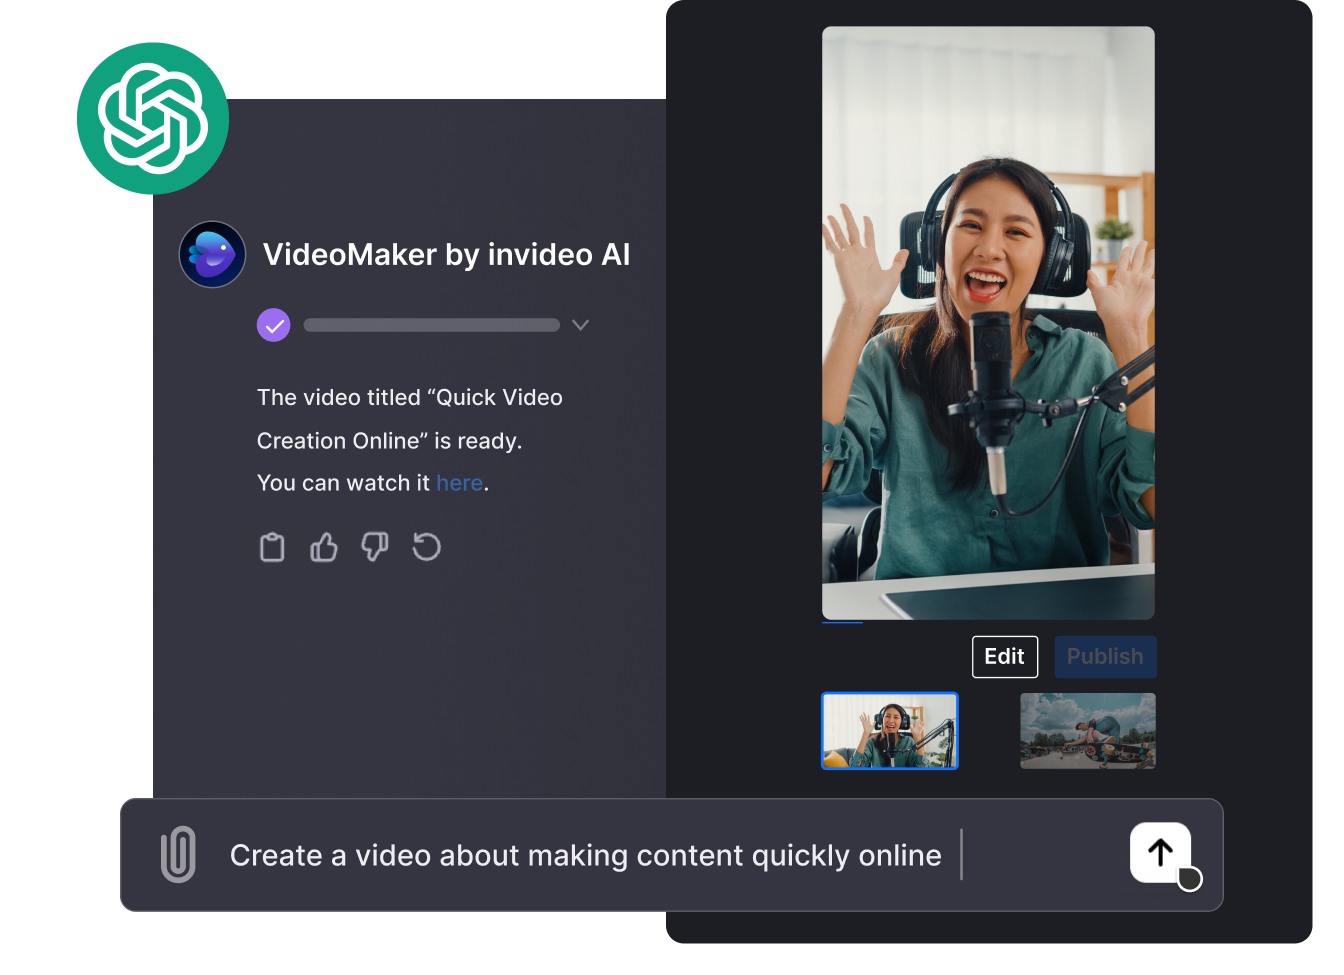Click the "VideoMaker by invideo AI" title
This screenshot has height=975, width=1344.
point(446,255)
